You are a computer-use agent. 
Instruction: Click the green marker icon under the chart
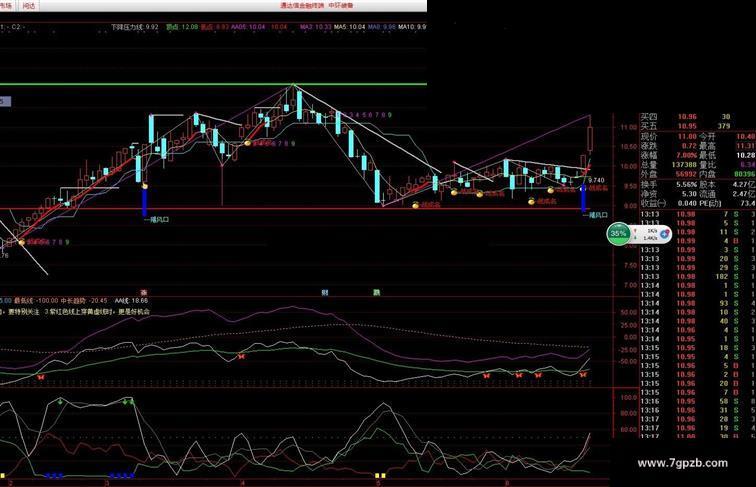(x=377, y=292)
